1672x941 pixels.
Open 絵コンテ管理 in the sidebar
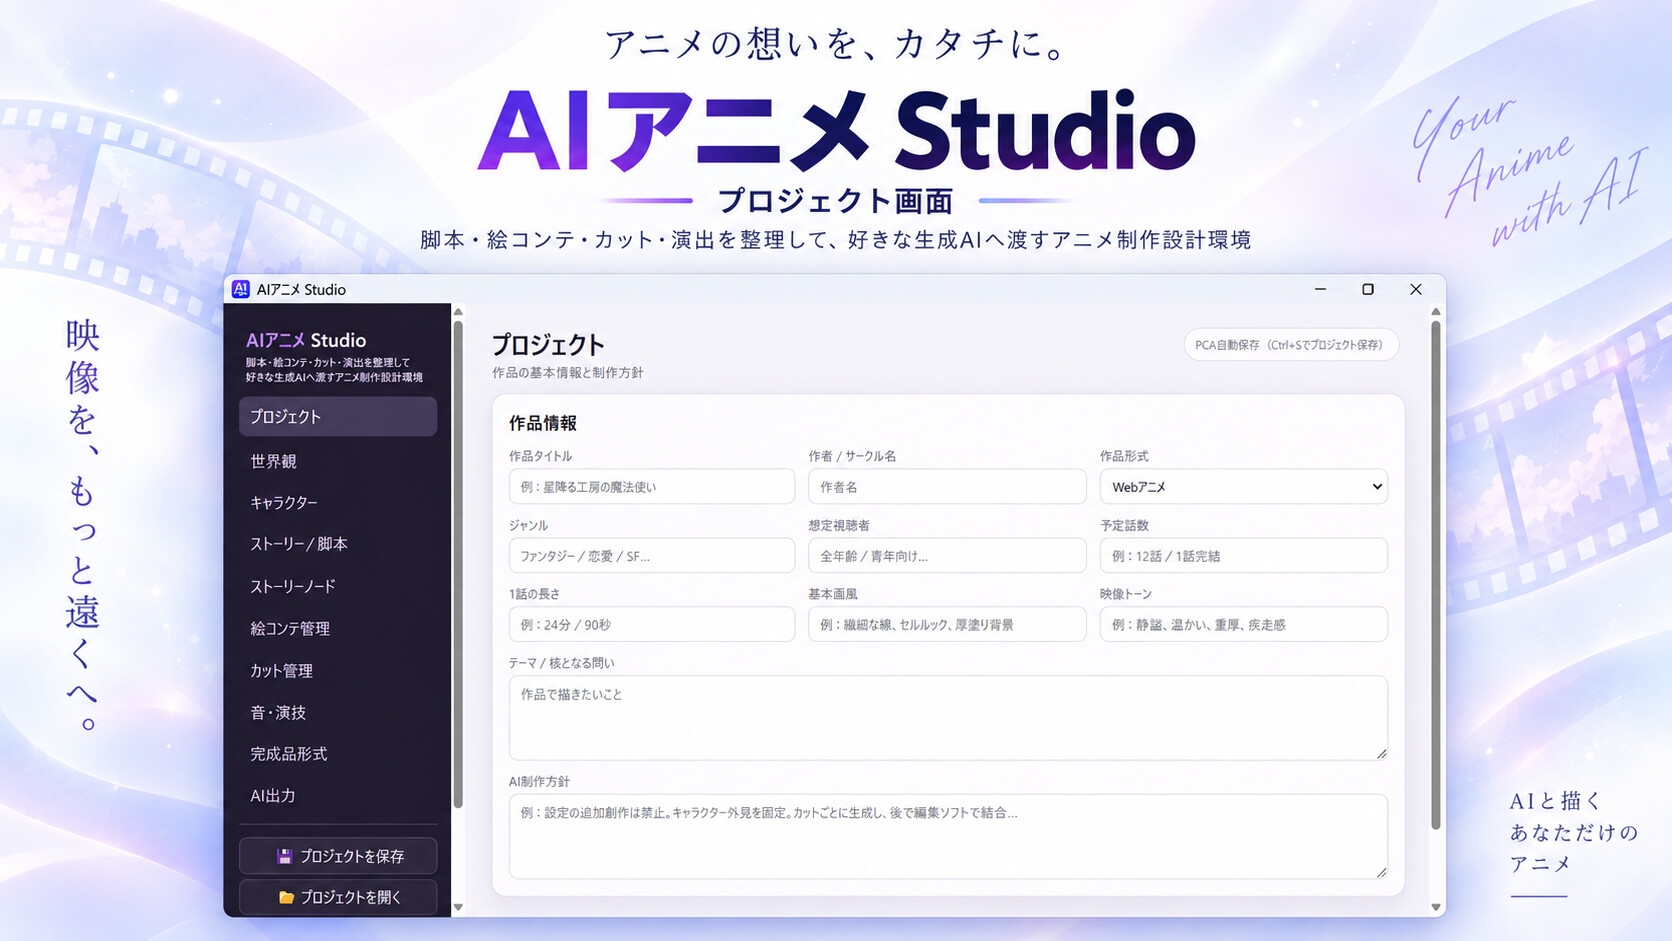click(x=338, y=628)
